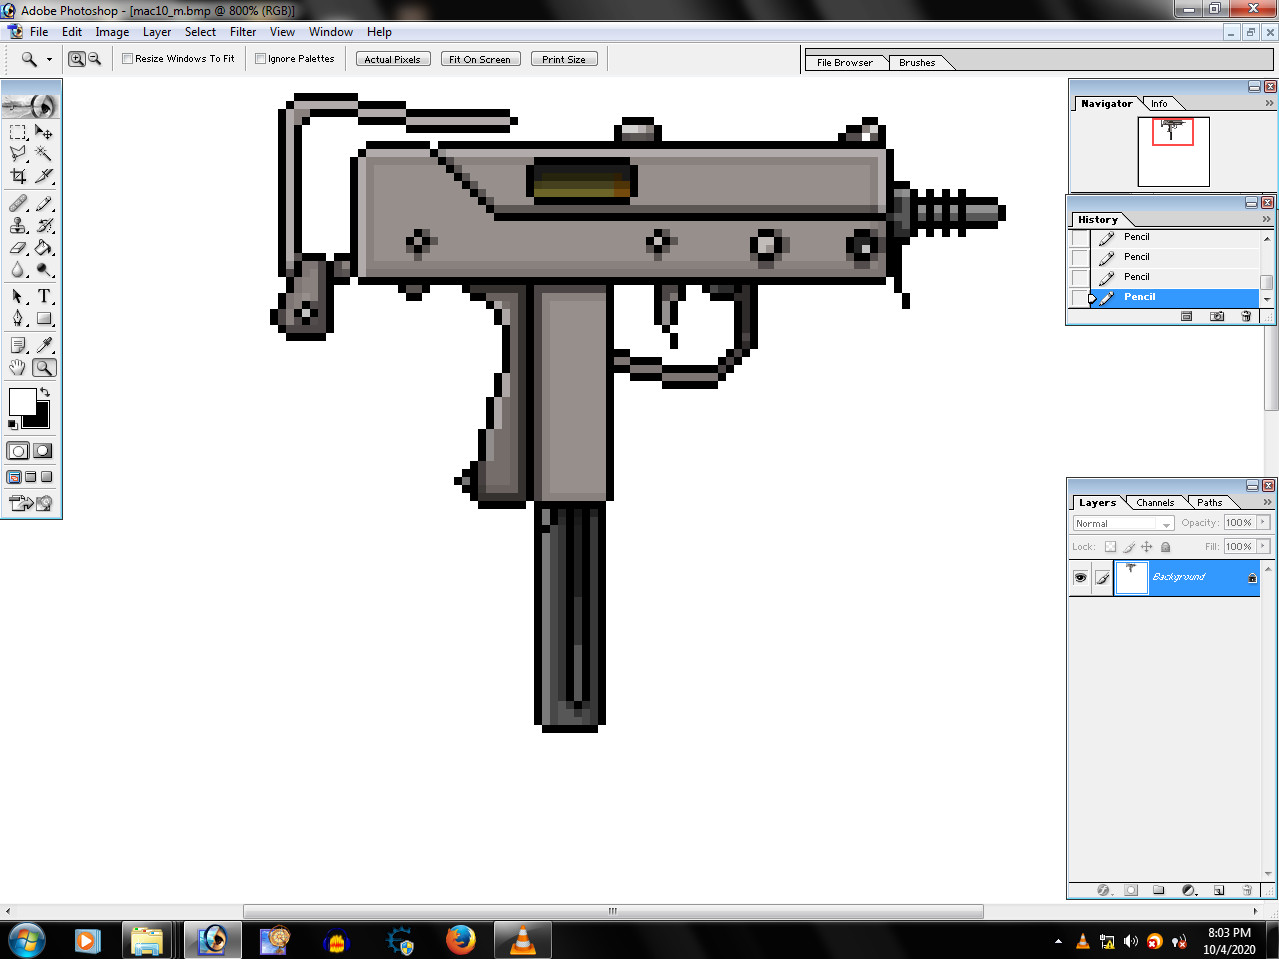1279x959 pixels.
Task: Select the Lasso tool
Action: coord(17,153)
